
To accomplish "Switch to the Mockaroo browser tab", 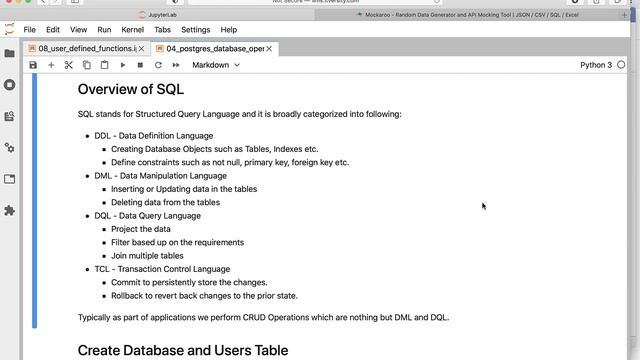I will [x=468, y=15].
